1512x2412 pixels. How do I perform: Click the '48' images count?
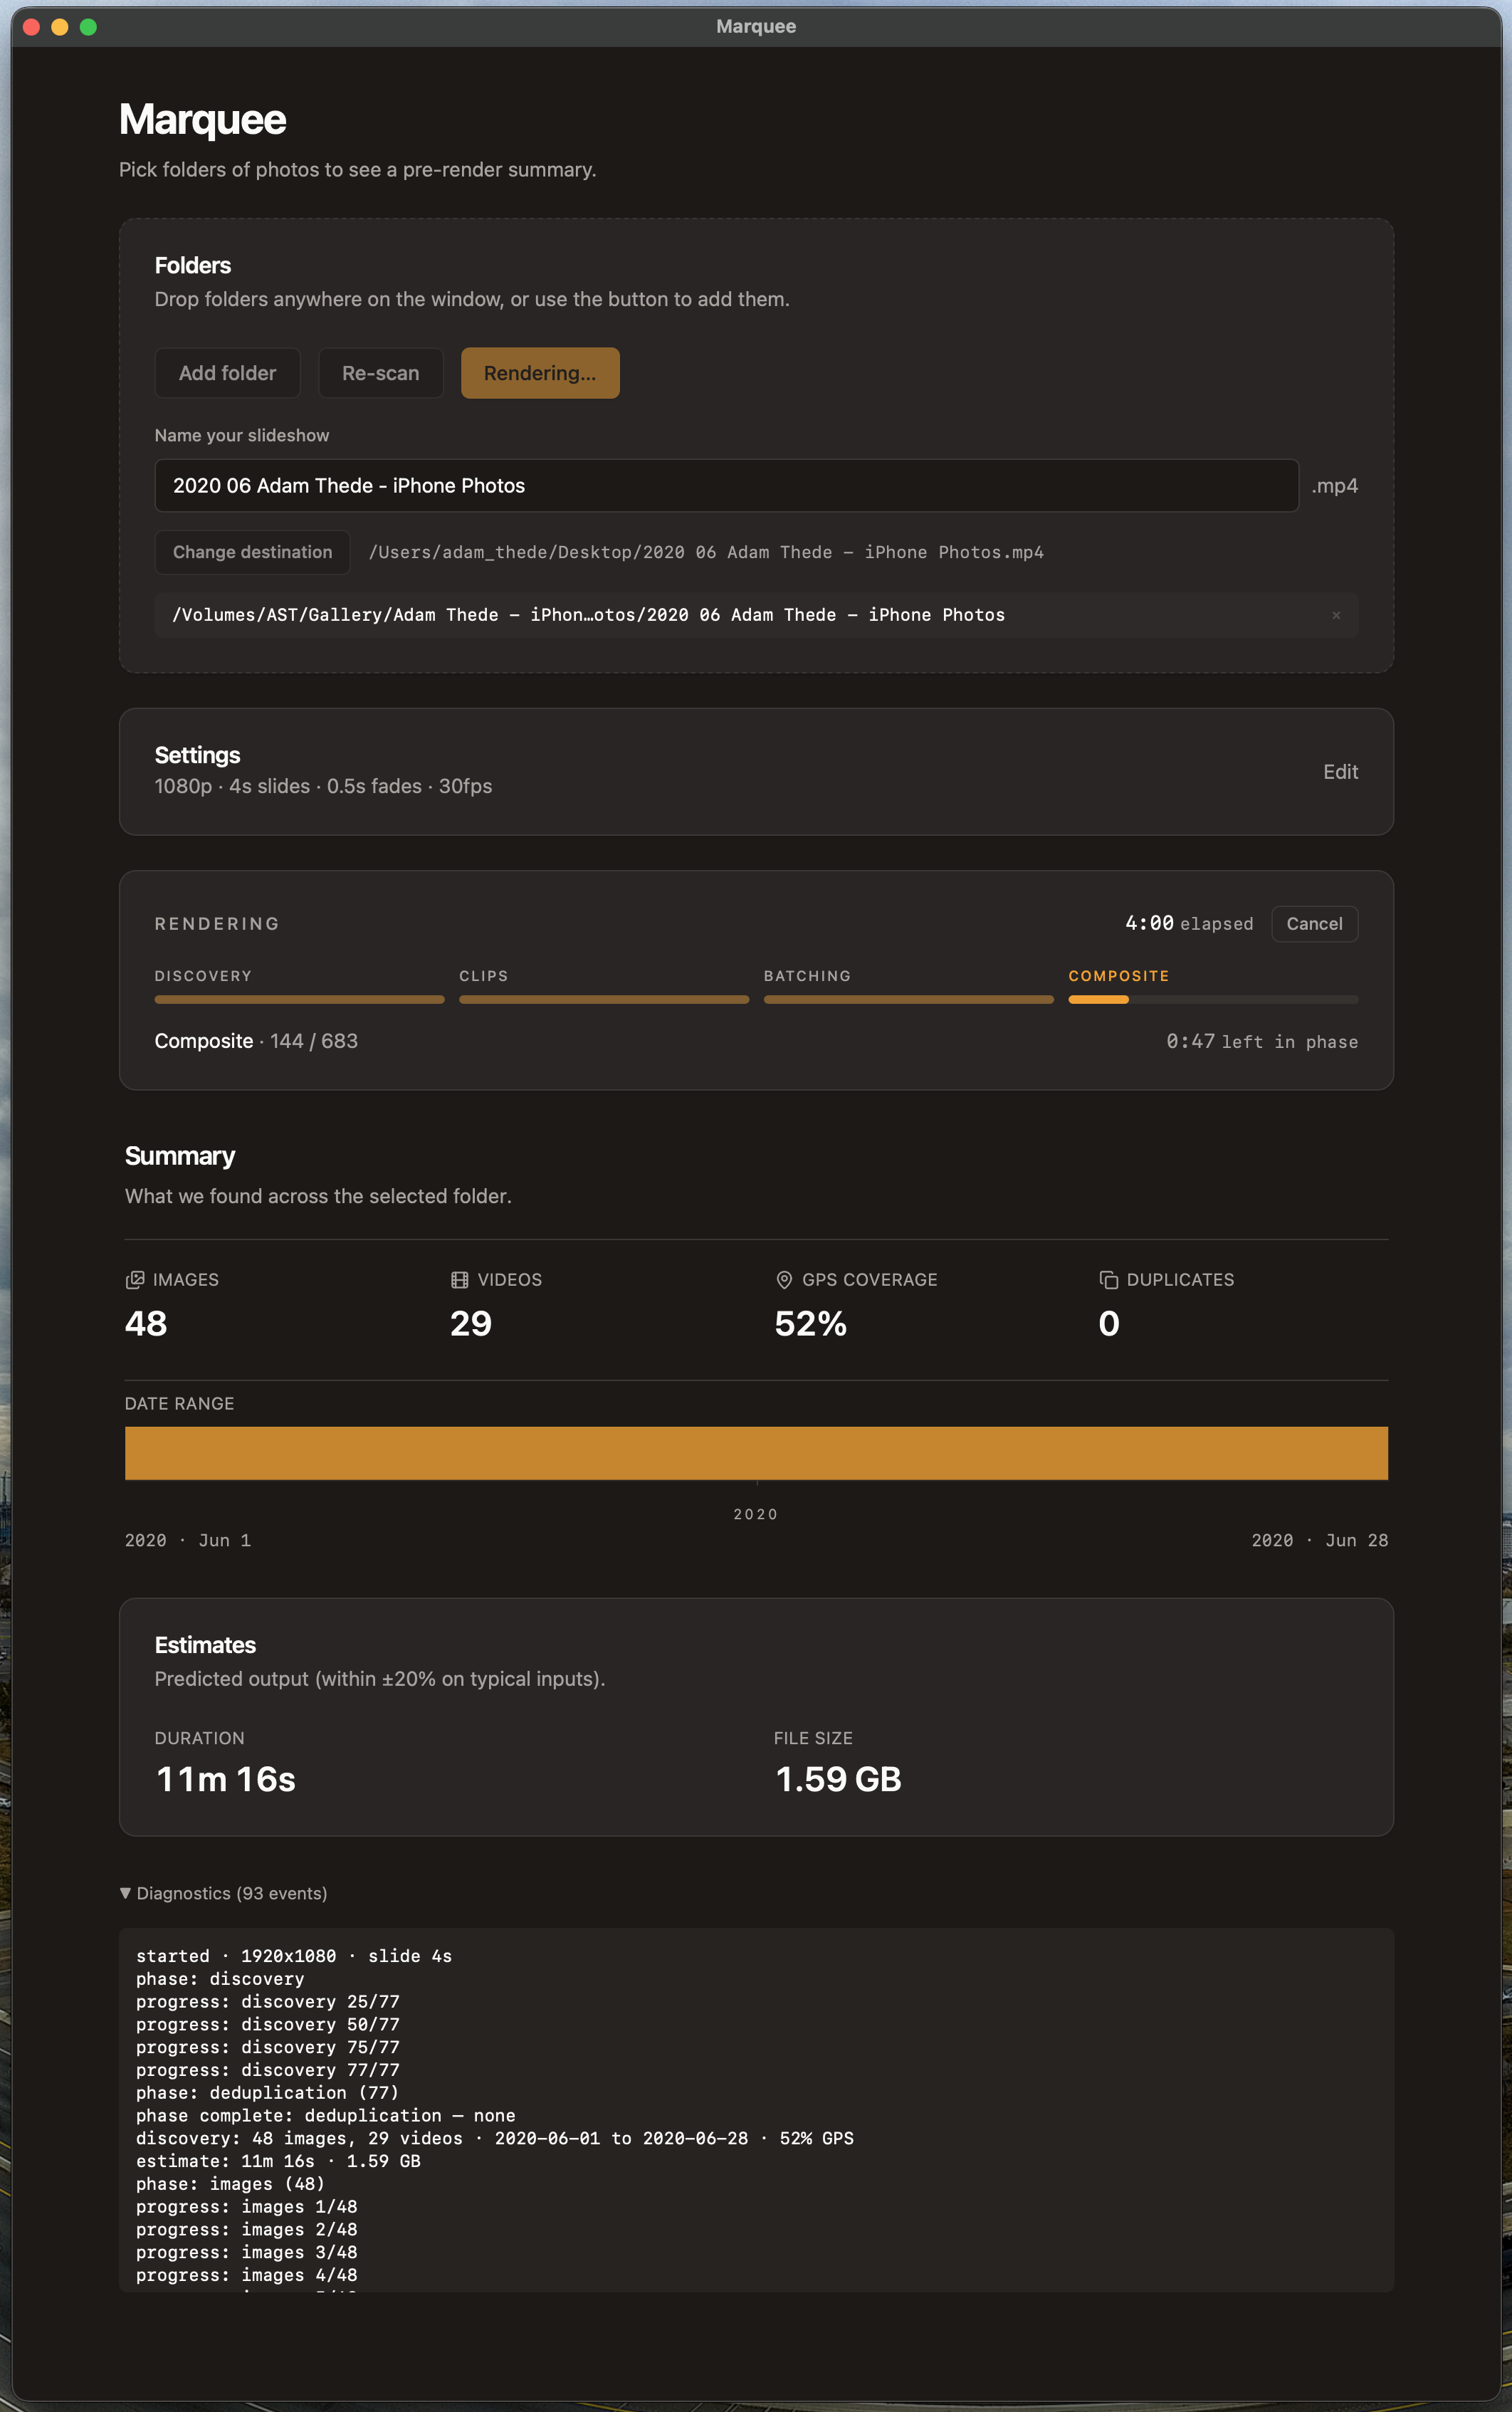click(x=146, y=1324)
